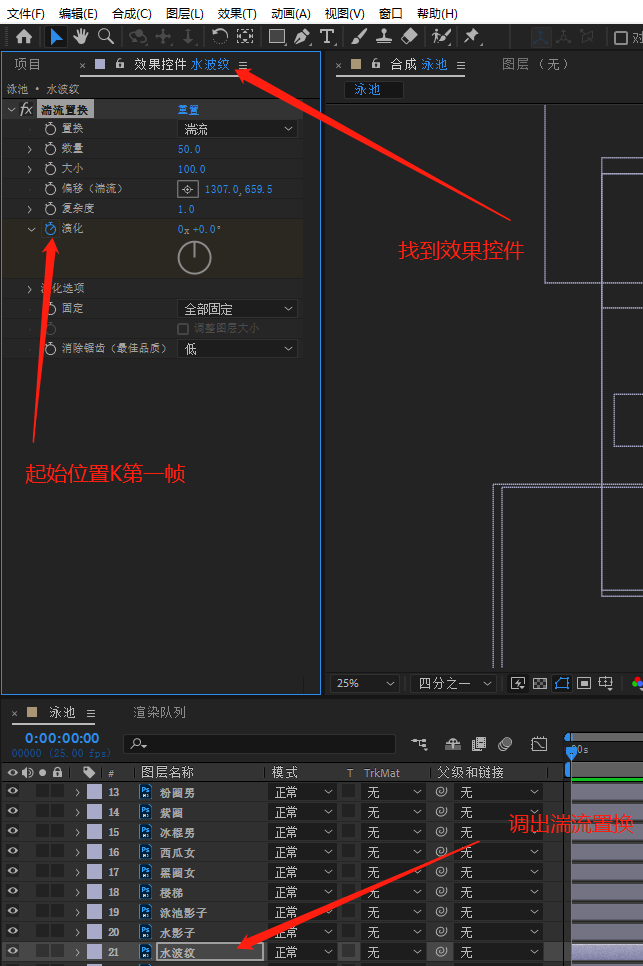The image size is (643, 966).
Task: Open the 动画(A) menu
Action: [291, 13]
